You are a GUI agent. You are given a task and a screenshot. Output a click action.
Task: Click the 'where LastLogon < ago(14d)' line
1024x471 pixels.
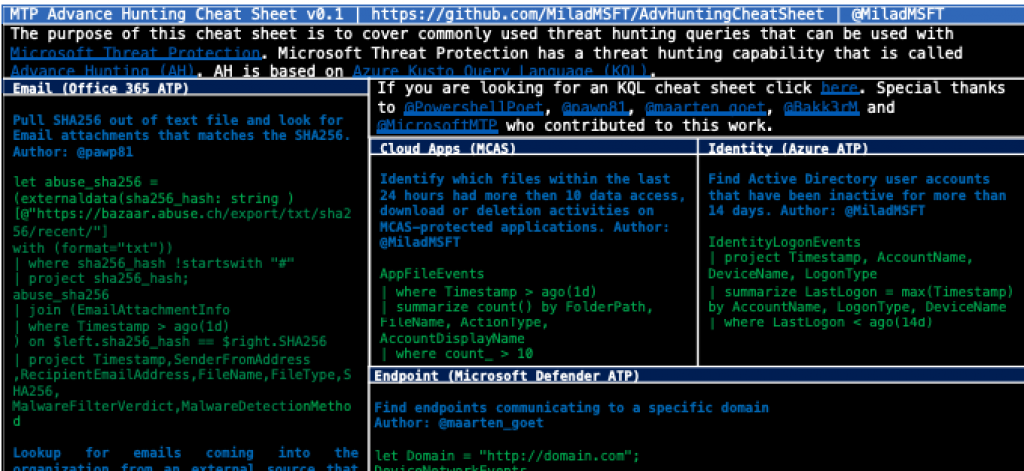point(820,323)
